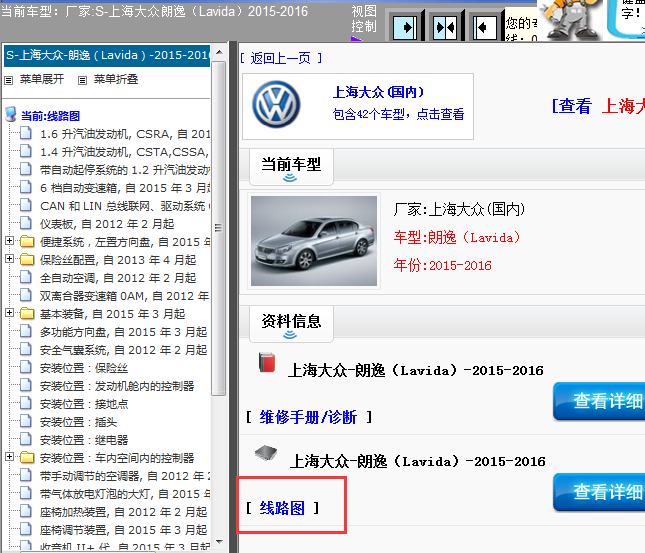Image resolution: width=645 pixels, height=553 pixels.
Task: Open 多功能方向盘 自2015年3月起 item
Action: click(x=123, y=332)
